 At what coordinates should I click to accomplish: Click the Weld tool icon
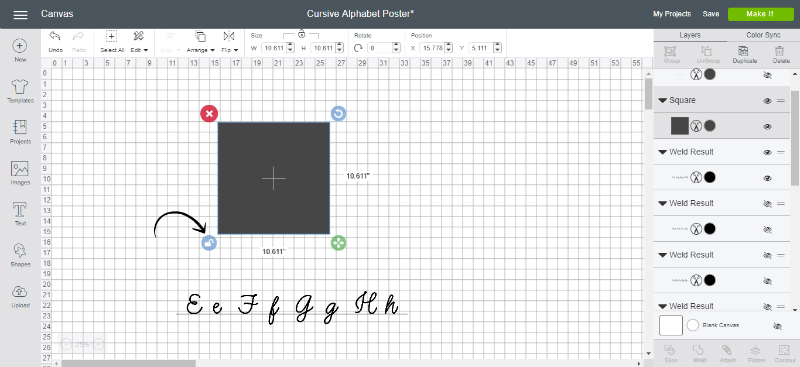click(x=698, y=350)
